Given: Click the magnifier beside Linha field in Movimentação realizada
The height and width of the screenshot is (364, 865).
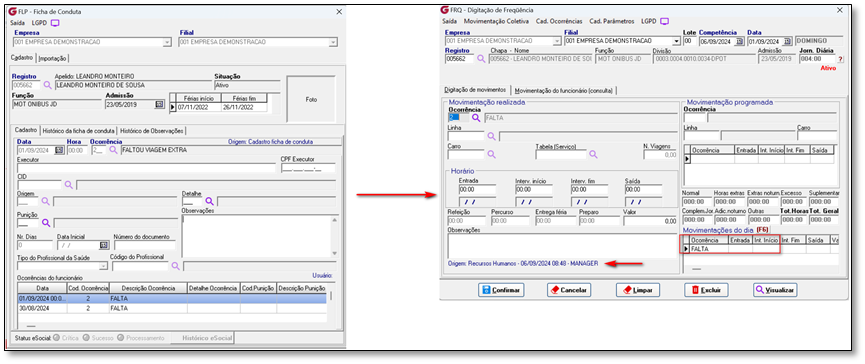Looking at the screenshot, I should click(491, 136).
